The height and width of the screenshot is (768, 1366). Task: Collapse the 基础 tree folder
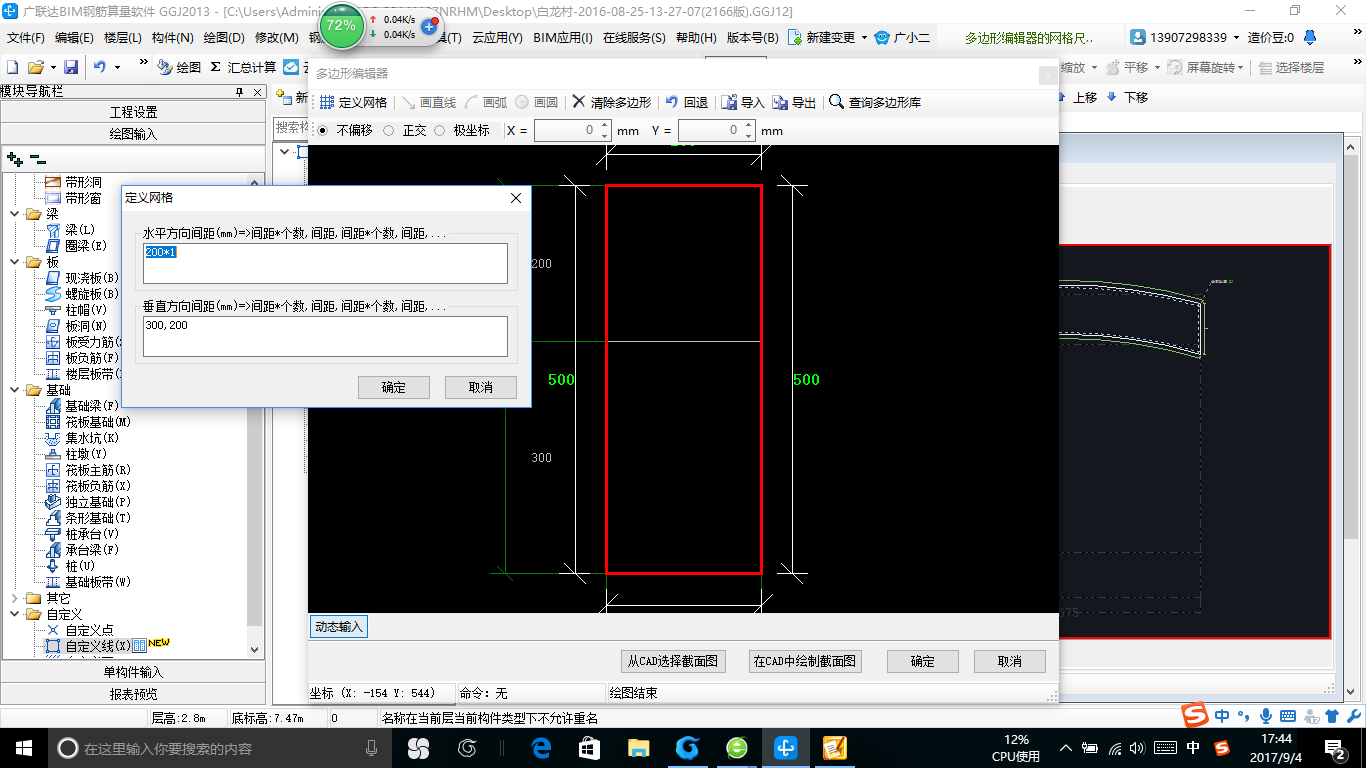(14, 390)
